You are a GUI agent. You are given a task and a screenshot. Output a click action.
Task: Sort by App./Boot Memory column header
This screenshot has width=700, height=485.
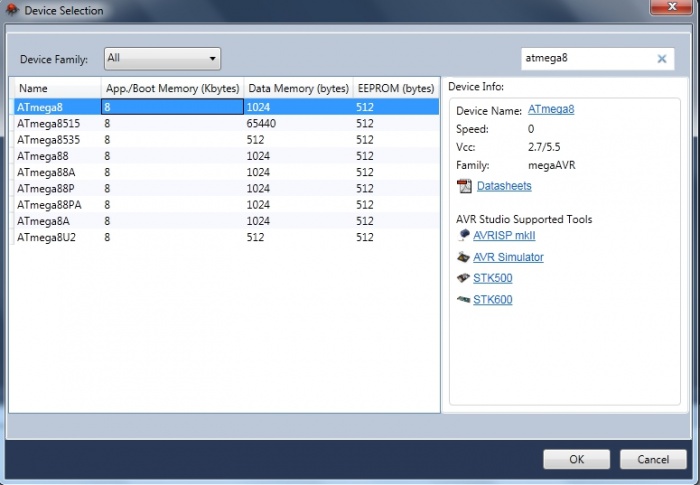click(172, 88)
